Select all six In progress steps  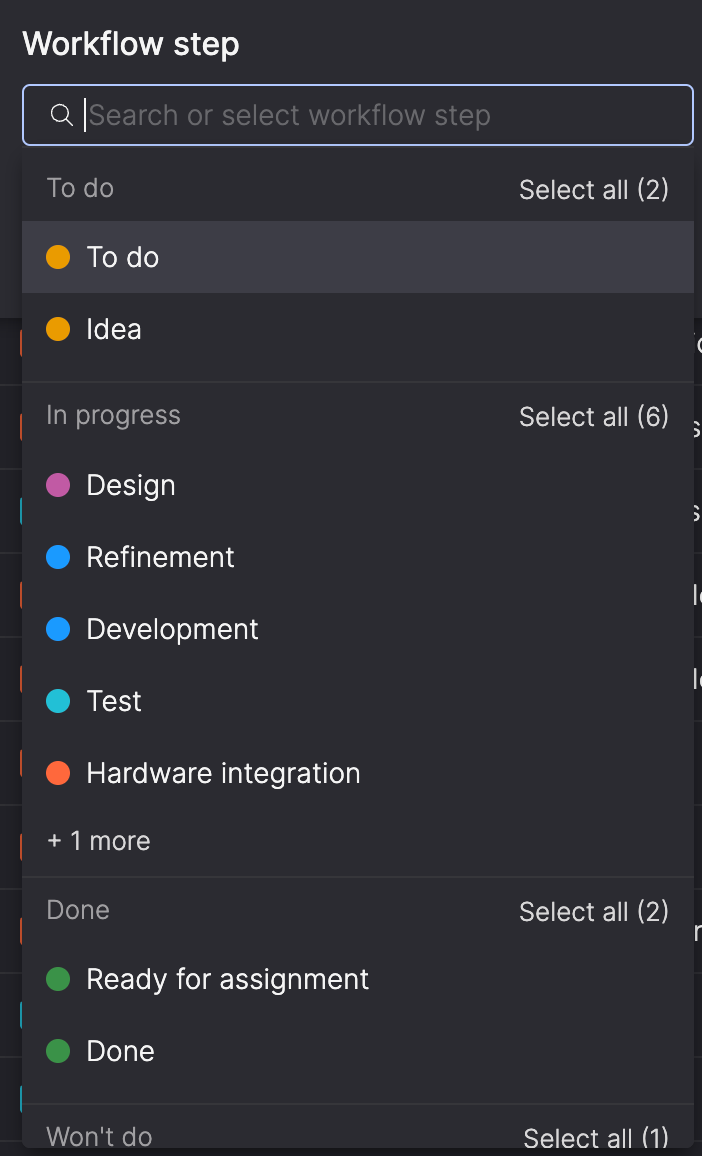point(593,417)
